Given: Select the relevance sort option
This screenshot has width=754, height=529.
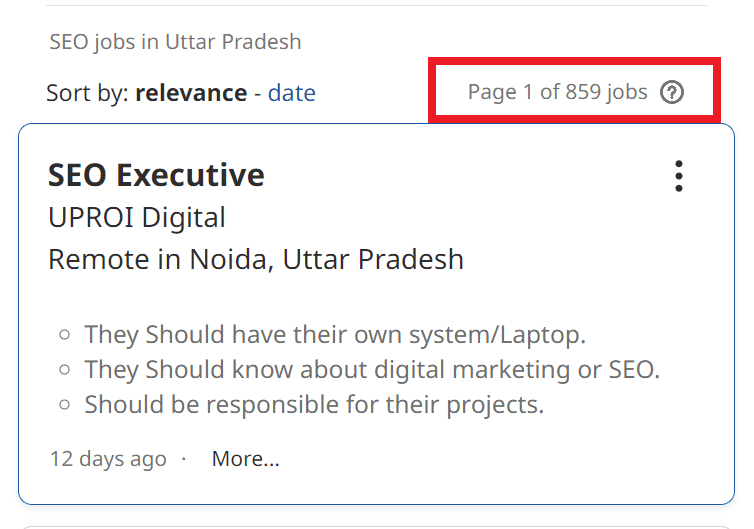Looking at the screenshot, I should (191, 94).
